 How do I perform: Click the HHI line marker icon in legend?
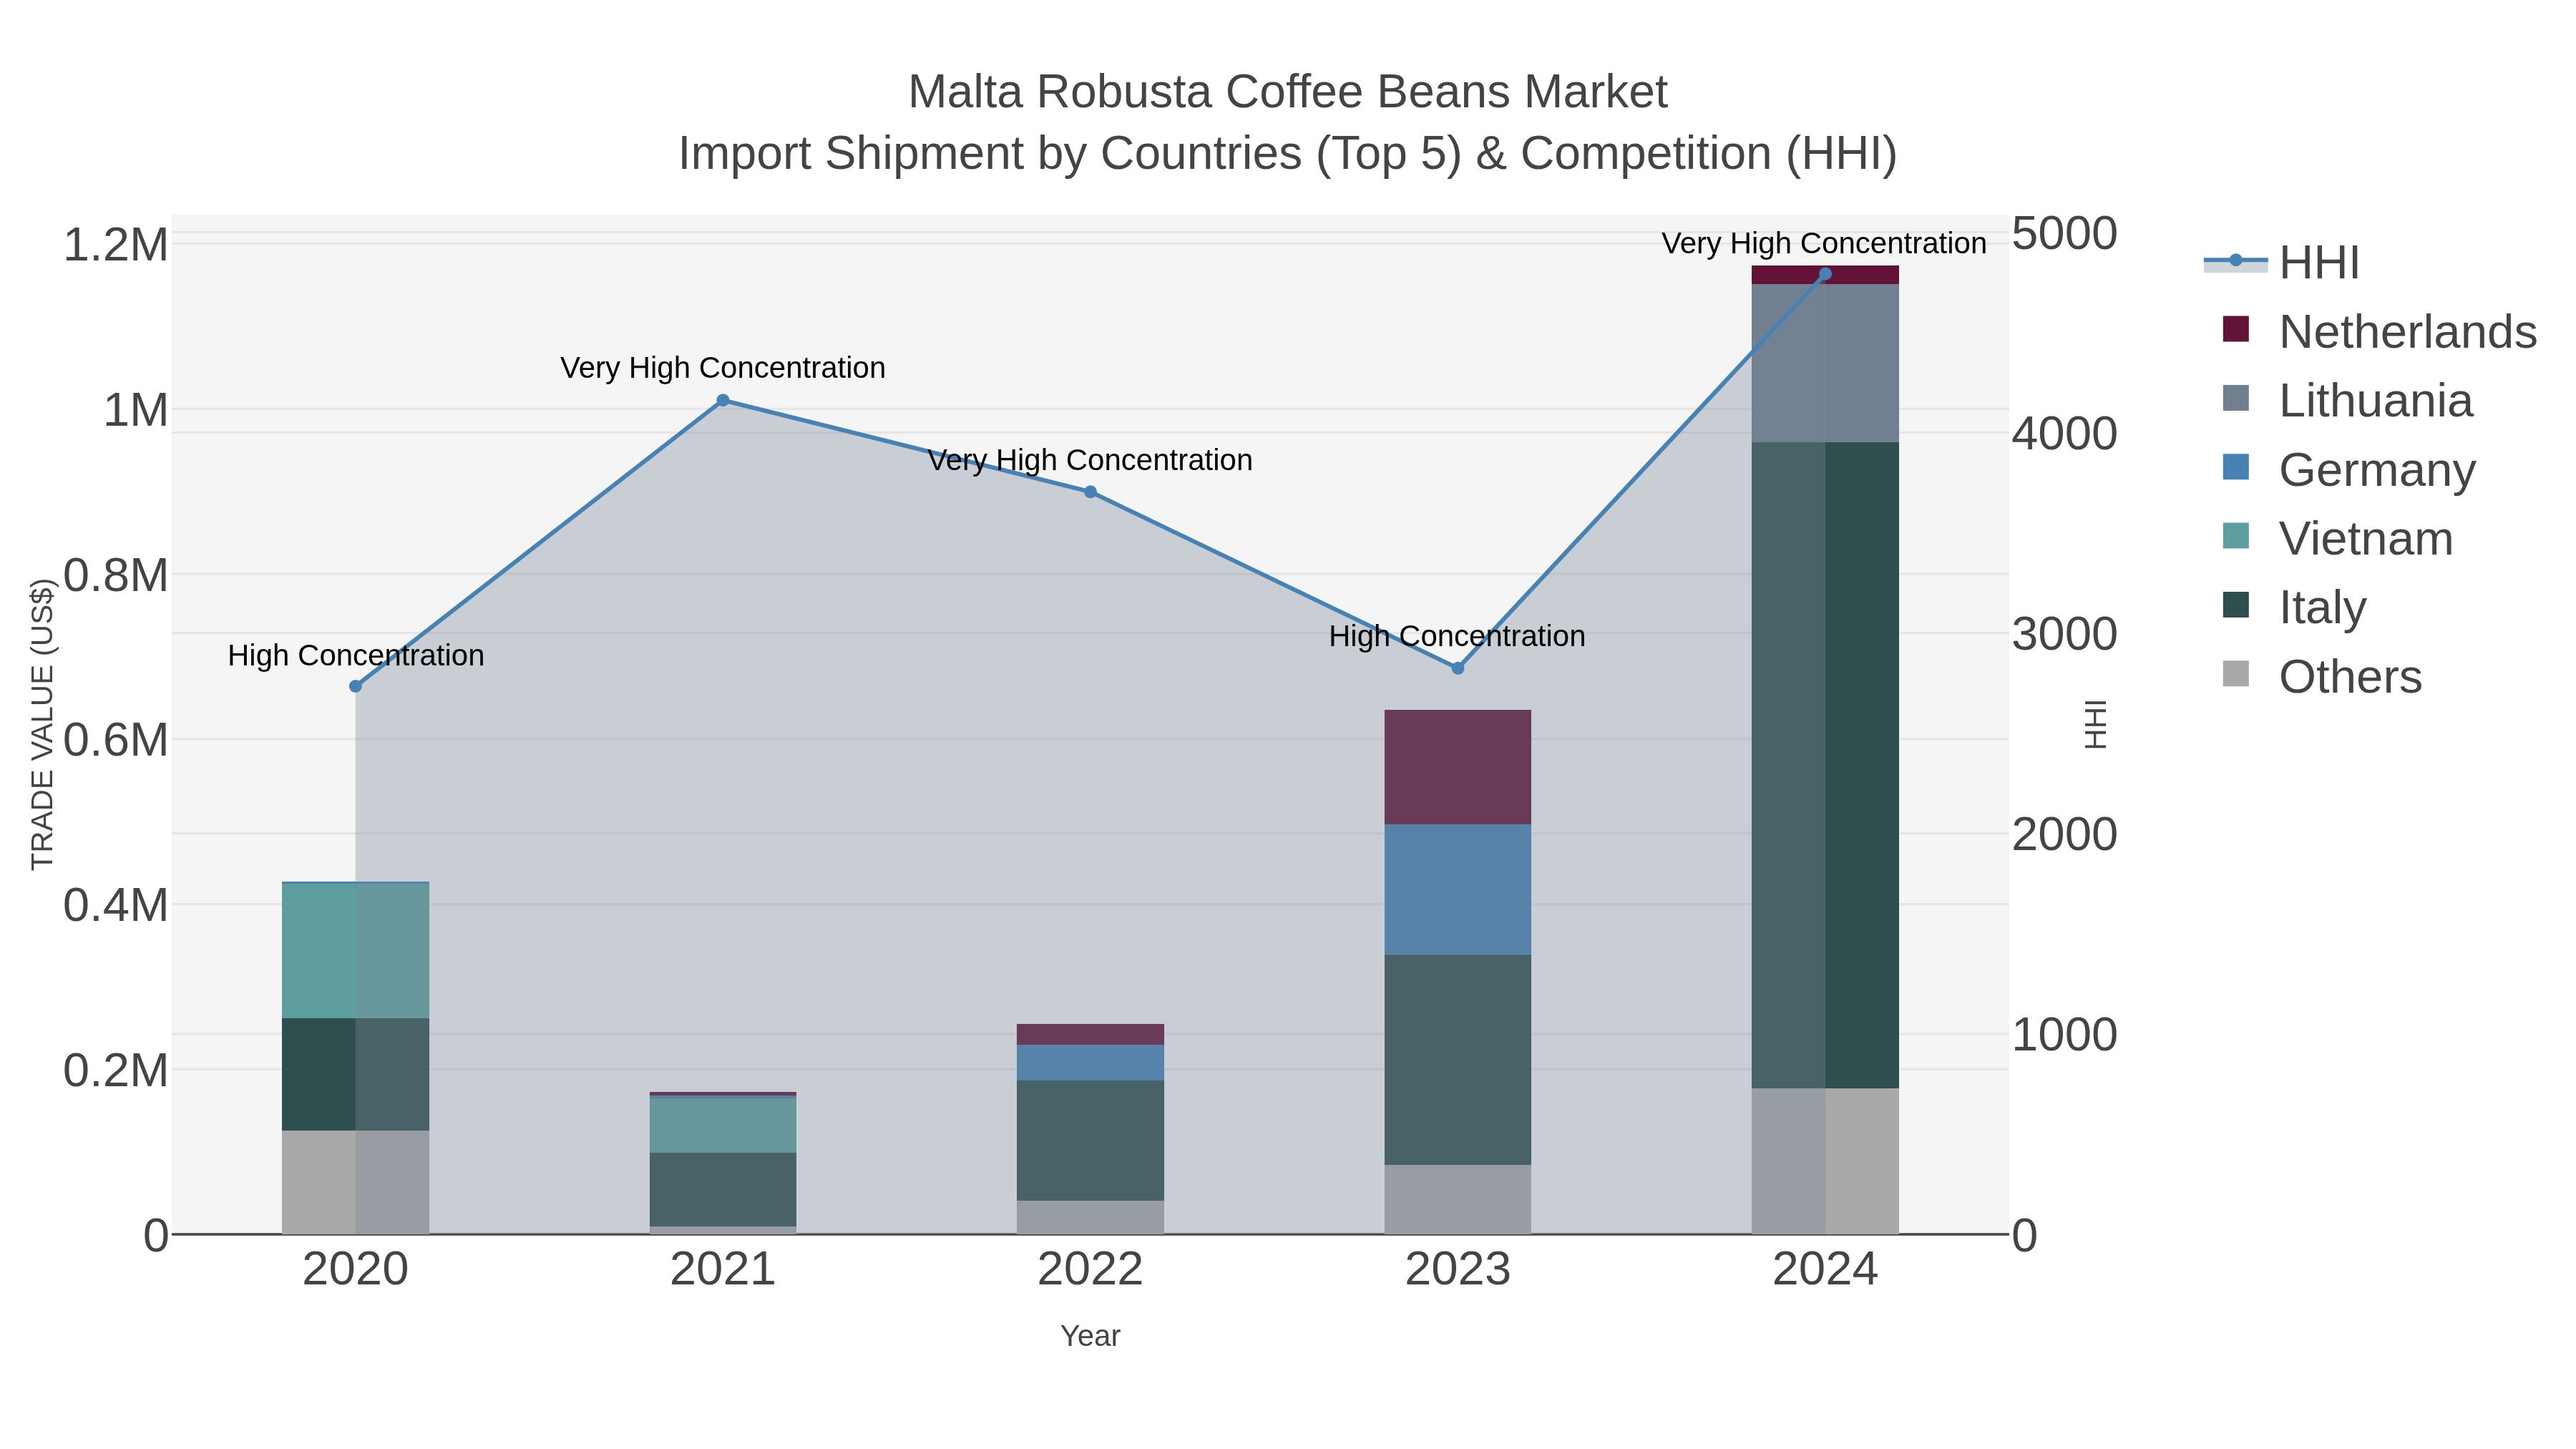(x=2236, y=261)
